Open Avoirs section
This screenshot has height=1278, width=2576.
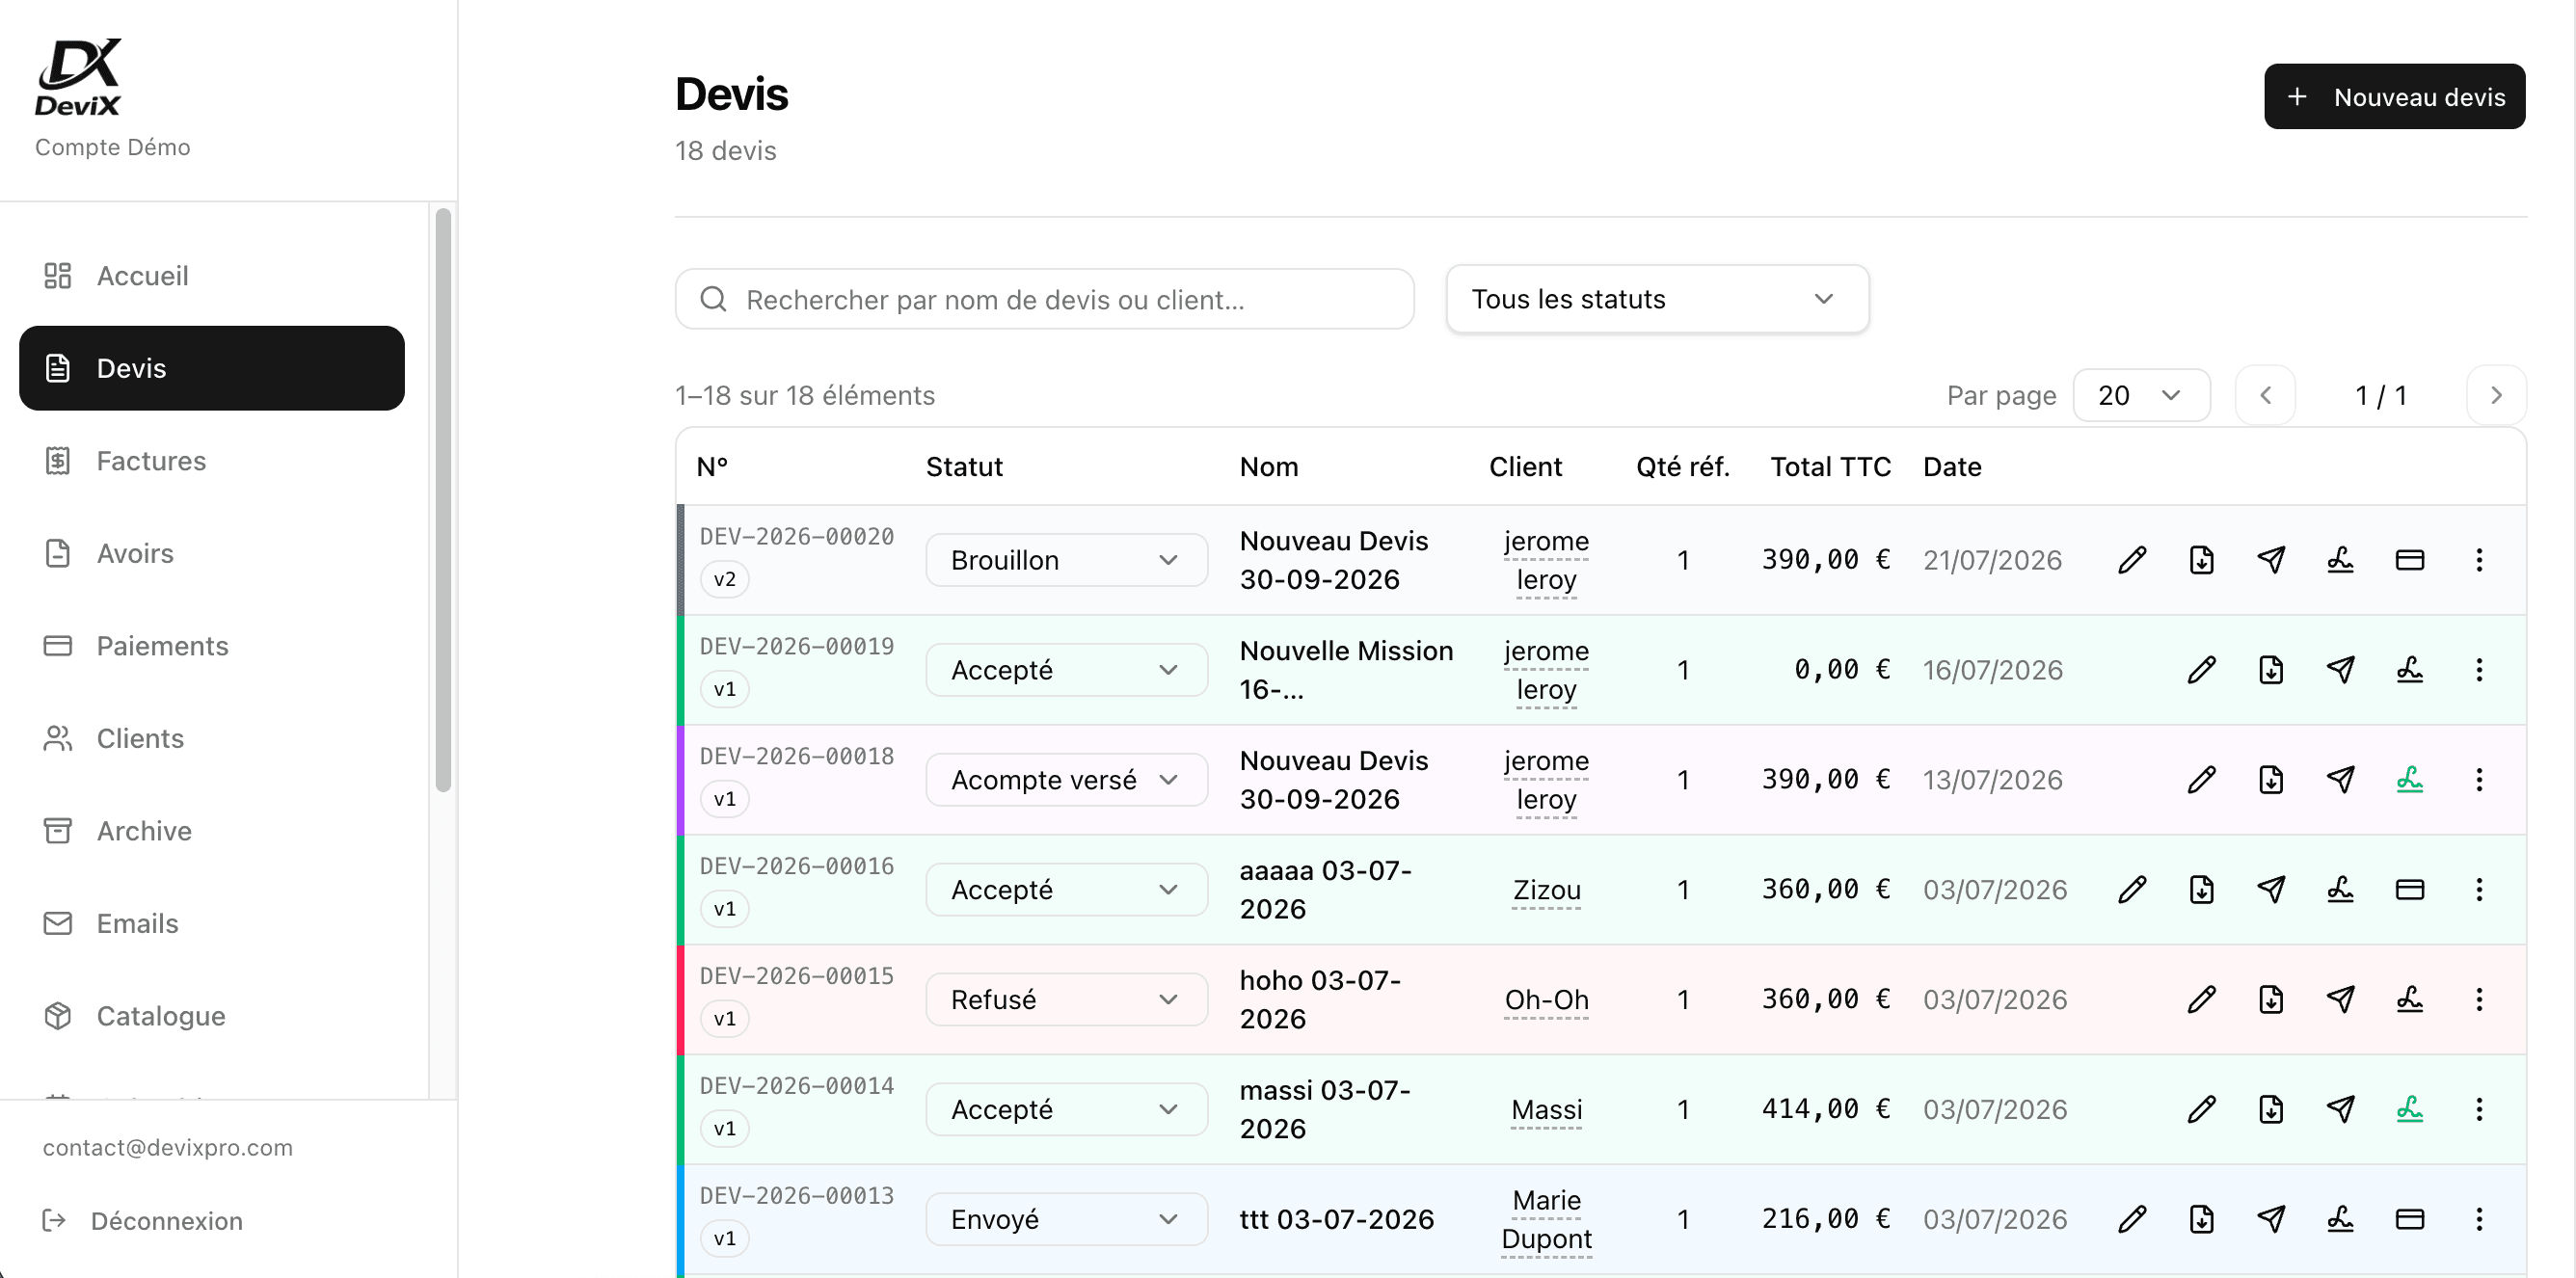click(212, 553)
